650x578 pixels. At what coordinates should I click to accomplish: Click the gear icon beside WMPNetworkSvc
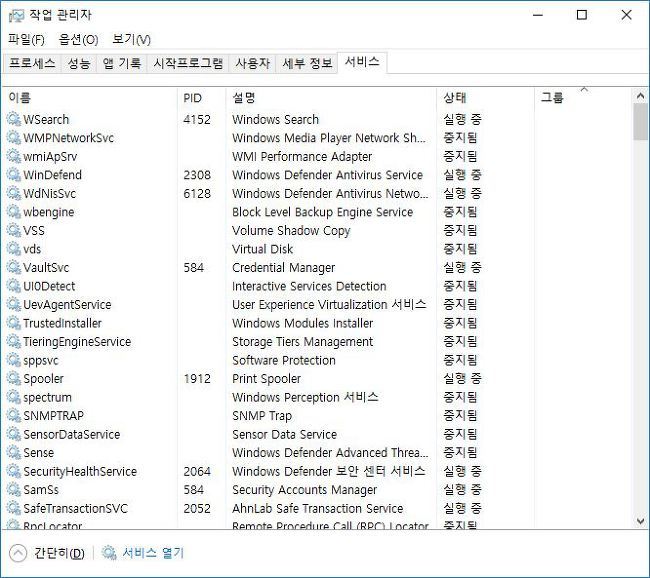[x=14, y=138]
